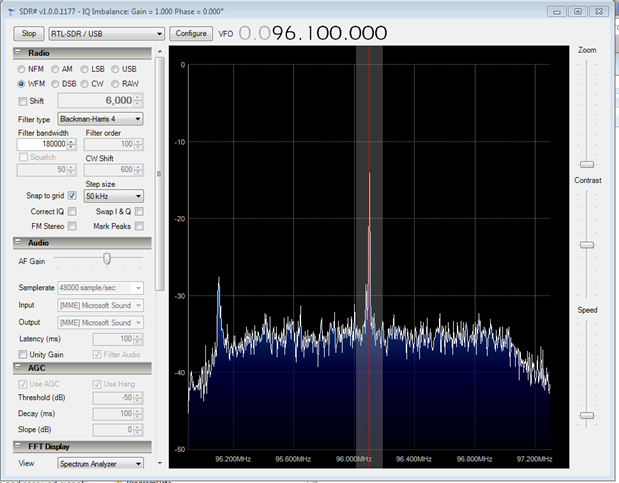Viewport: 619px width, 483px height.
Task: Expand the 50 kHz step size dropdown
Action: tap(113, 197)
